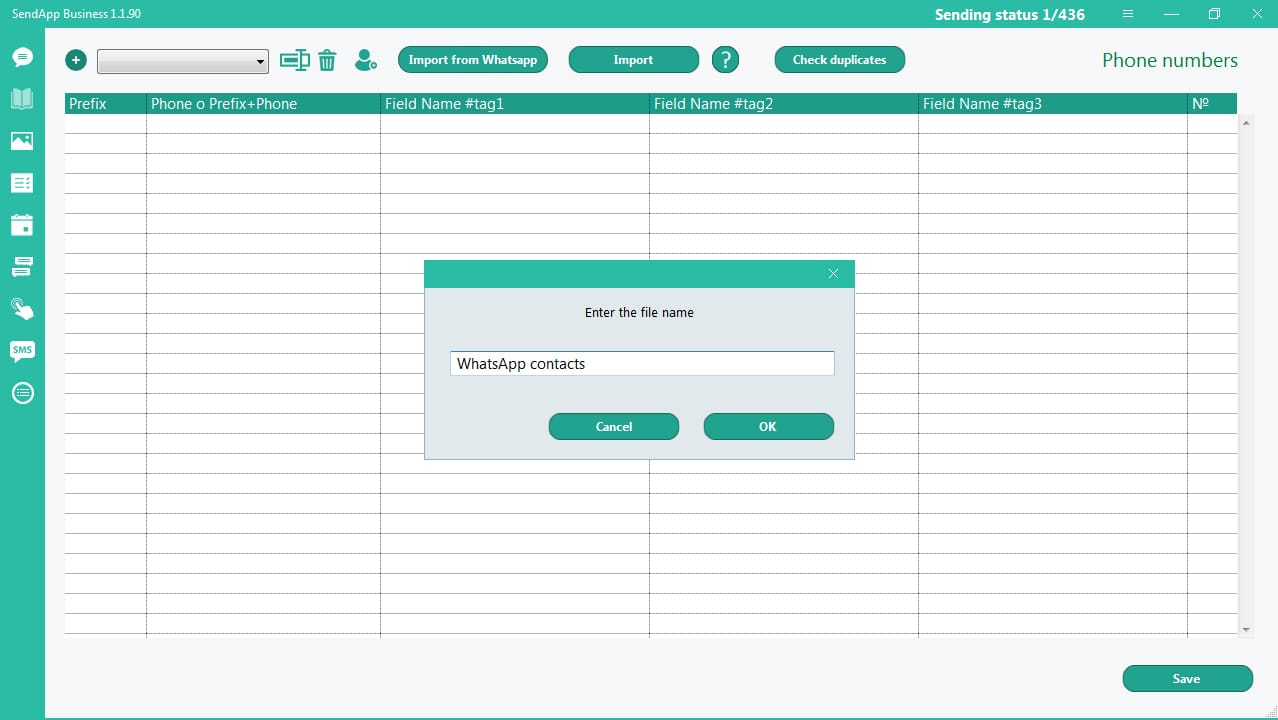Viewport: 1278px width, 720px height.
Task: Cancel the file name dialog
Action: 613,427
